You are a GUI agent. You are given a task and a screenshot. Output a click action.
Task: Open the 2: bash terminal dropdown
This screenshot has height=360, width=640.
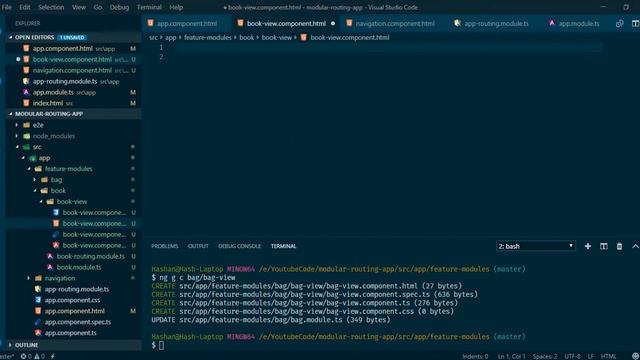coord(536,246)
